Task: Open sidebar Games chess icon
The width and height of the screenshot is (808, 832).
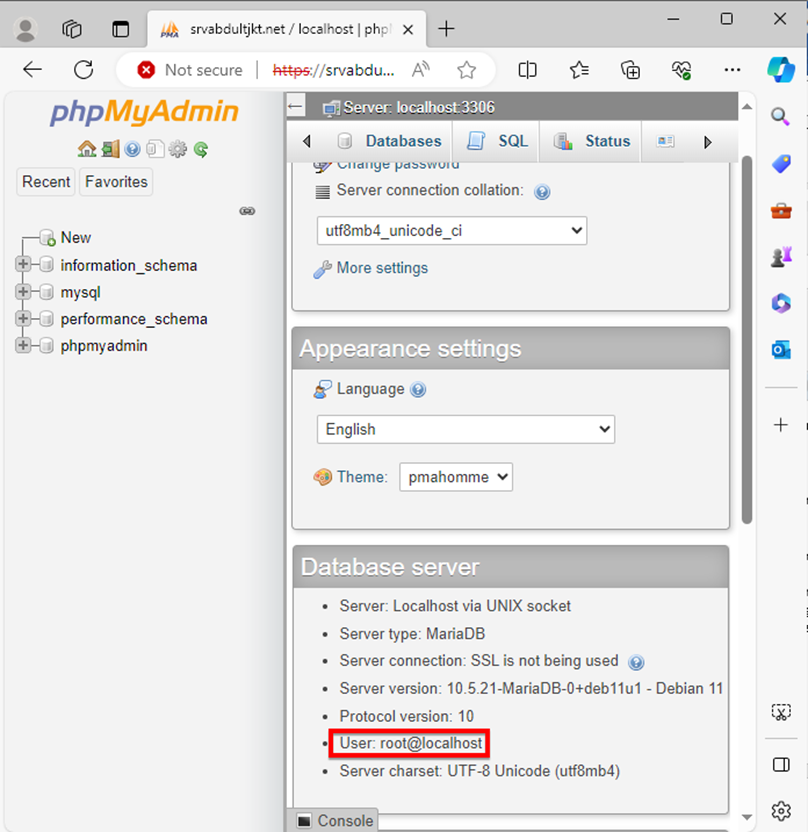Action: tap(781, 257)
